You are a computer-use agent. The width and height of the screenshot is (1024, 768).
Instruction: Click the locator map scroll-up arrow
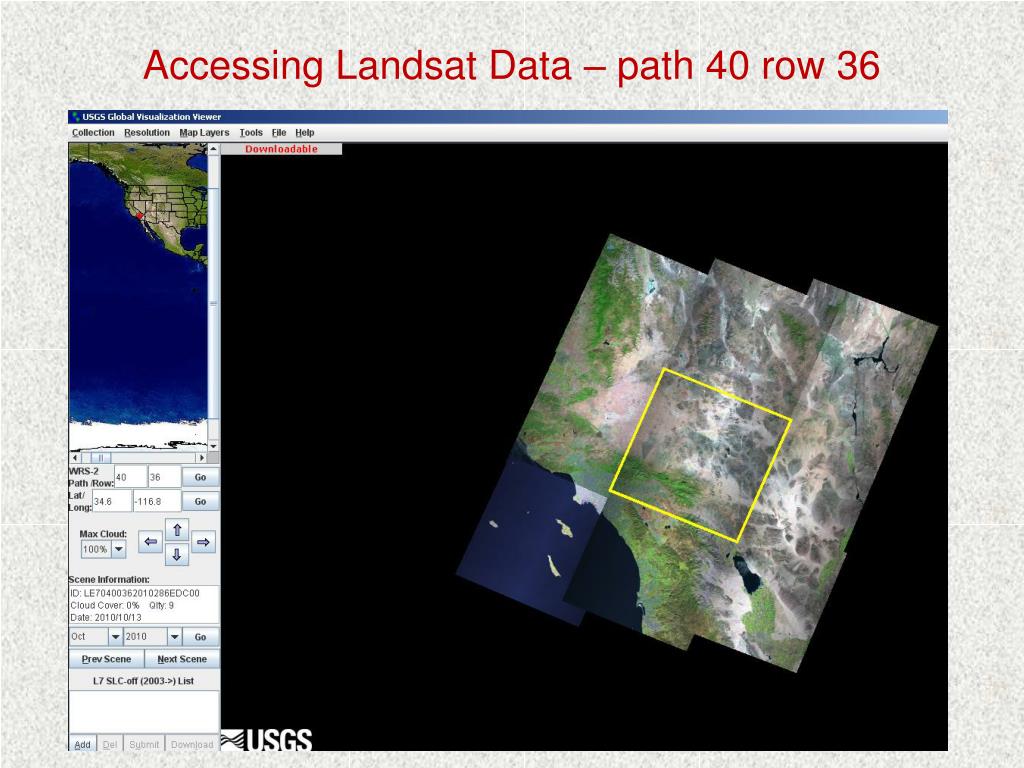214,149
